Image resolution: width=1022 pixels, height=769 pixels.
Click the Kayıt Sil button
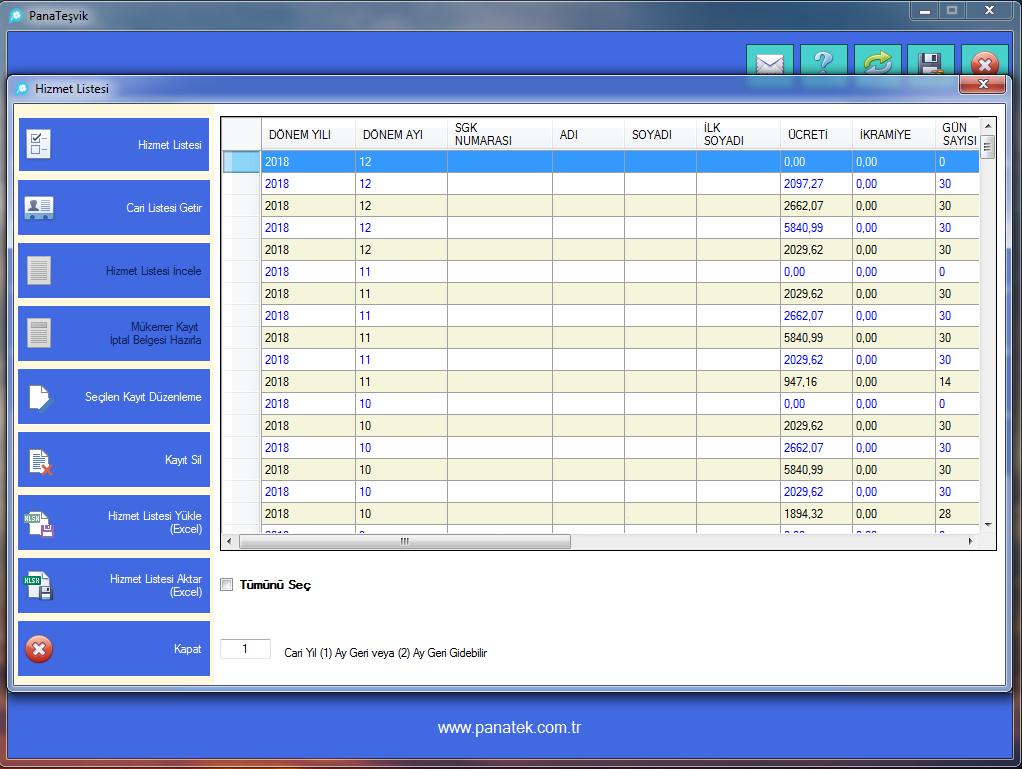(114, 459)
